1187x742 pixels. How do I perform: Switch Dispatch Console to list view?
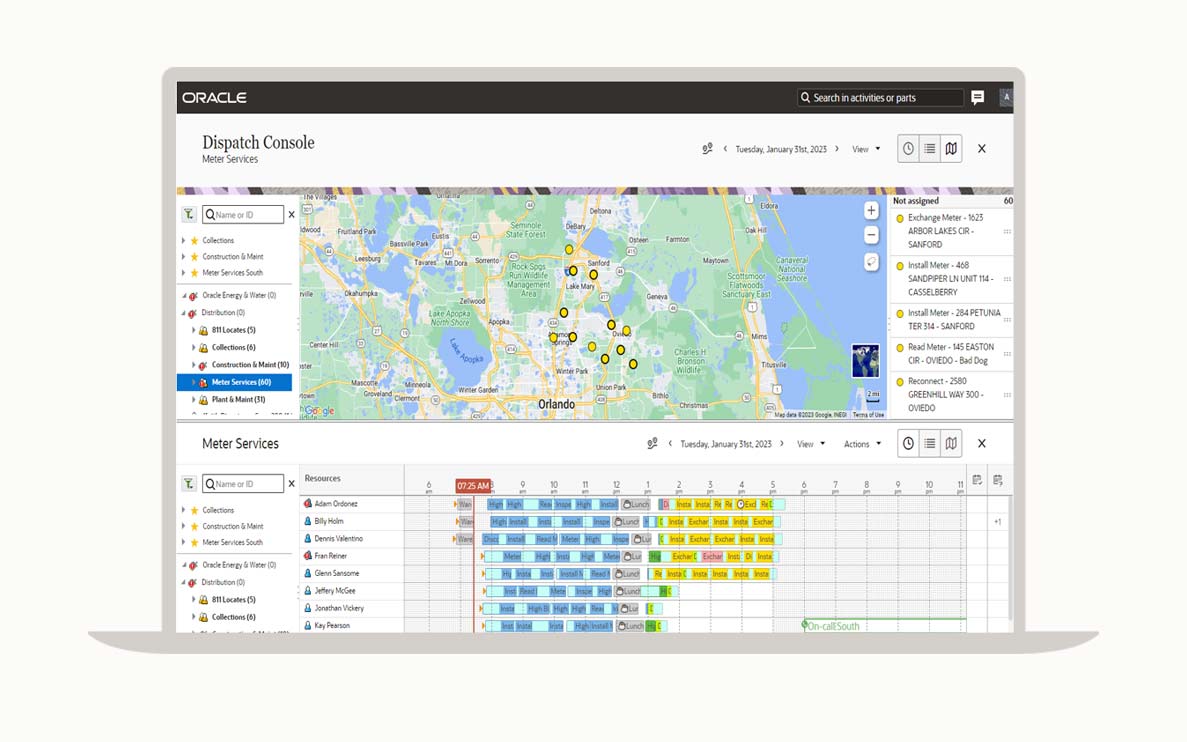[929, 149]
